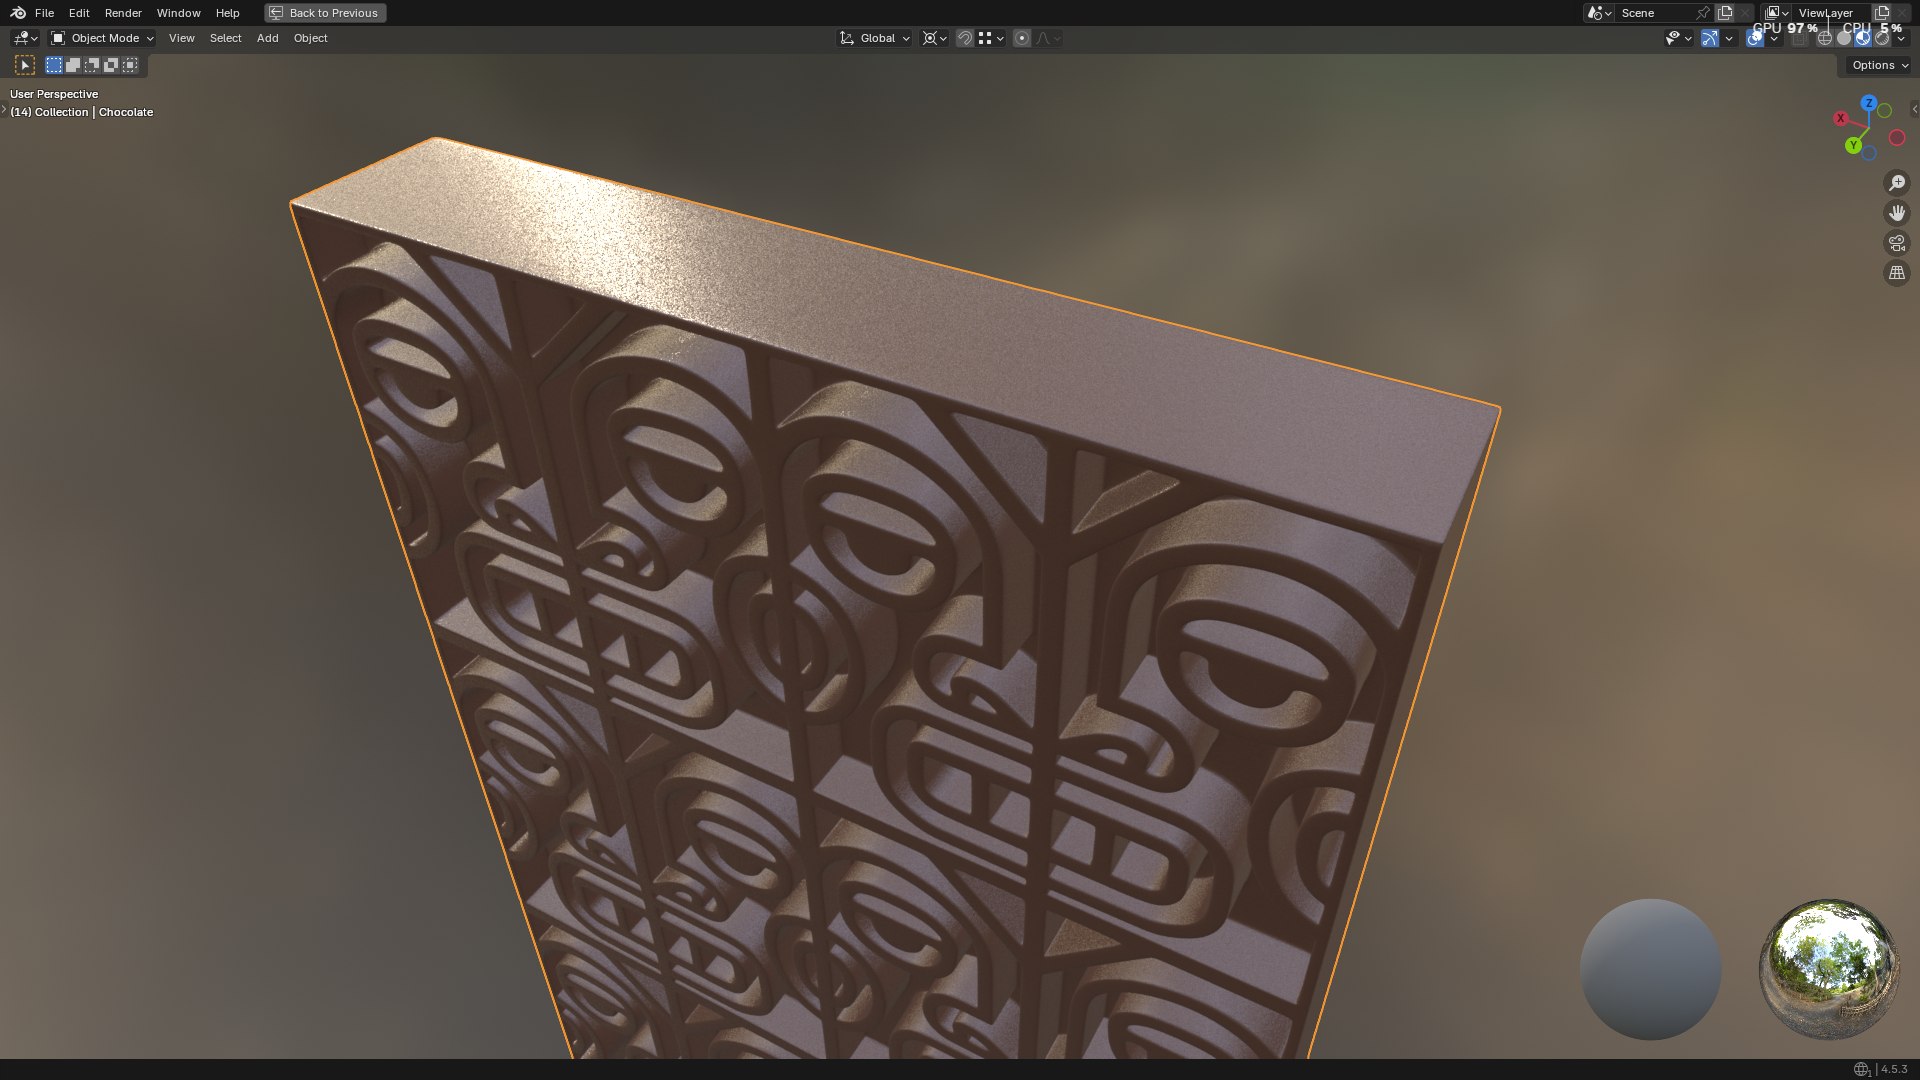Choose Invert existing selection mode

click(111, 65)
